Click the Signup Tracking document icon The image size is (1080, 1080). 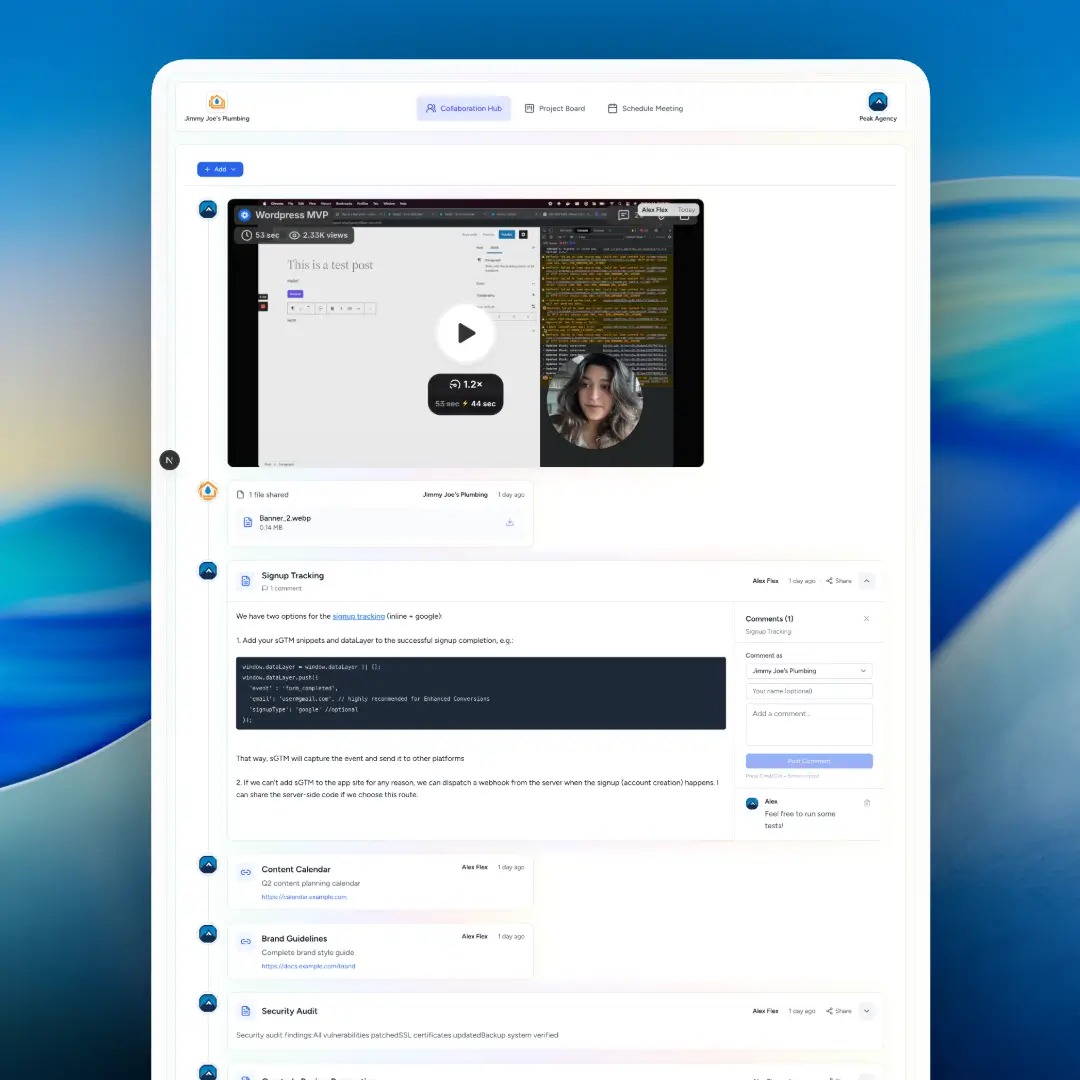tap(245, 580)
